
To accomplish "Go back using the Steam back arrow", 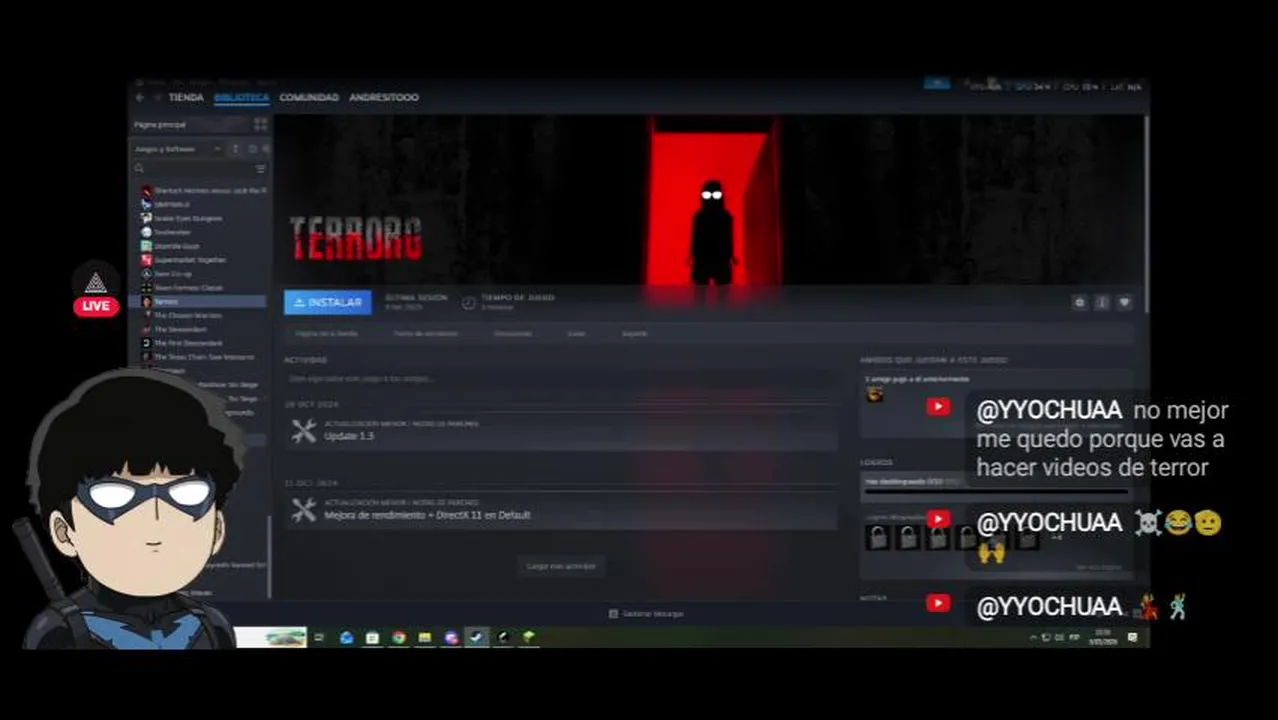I will 140,98.
